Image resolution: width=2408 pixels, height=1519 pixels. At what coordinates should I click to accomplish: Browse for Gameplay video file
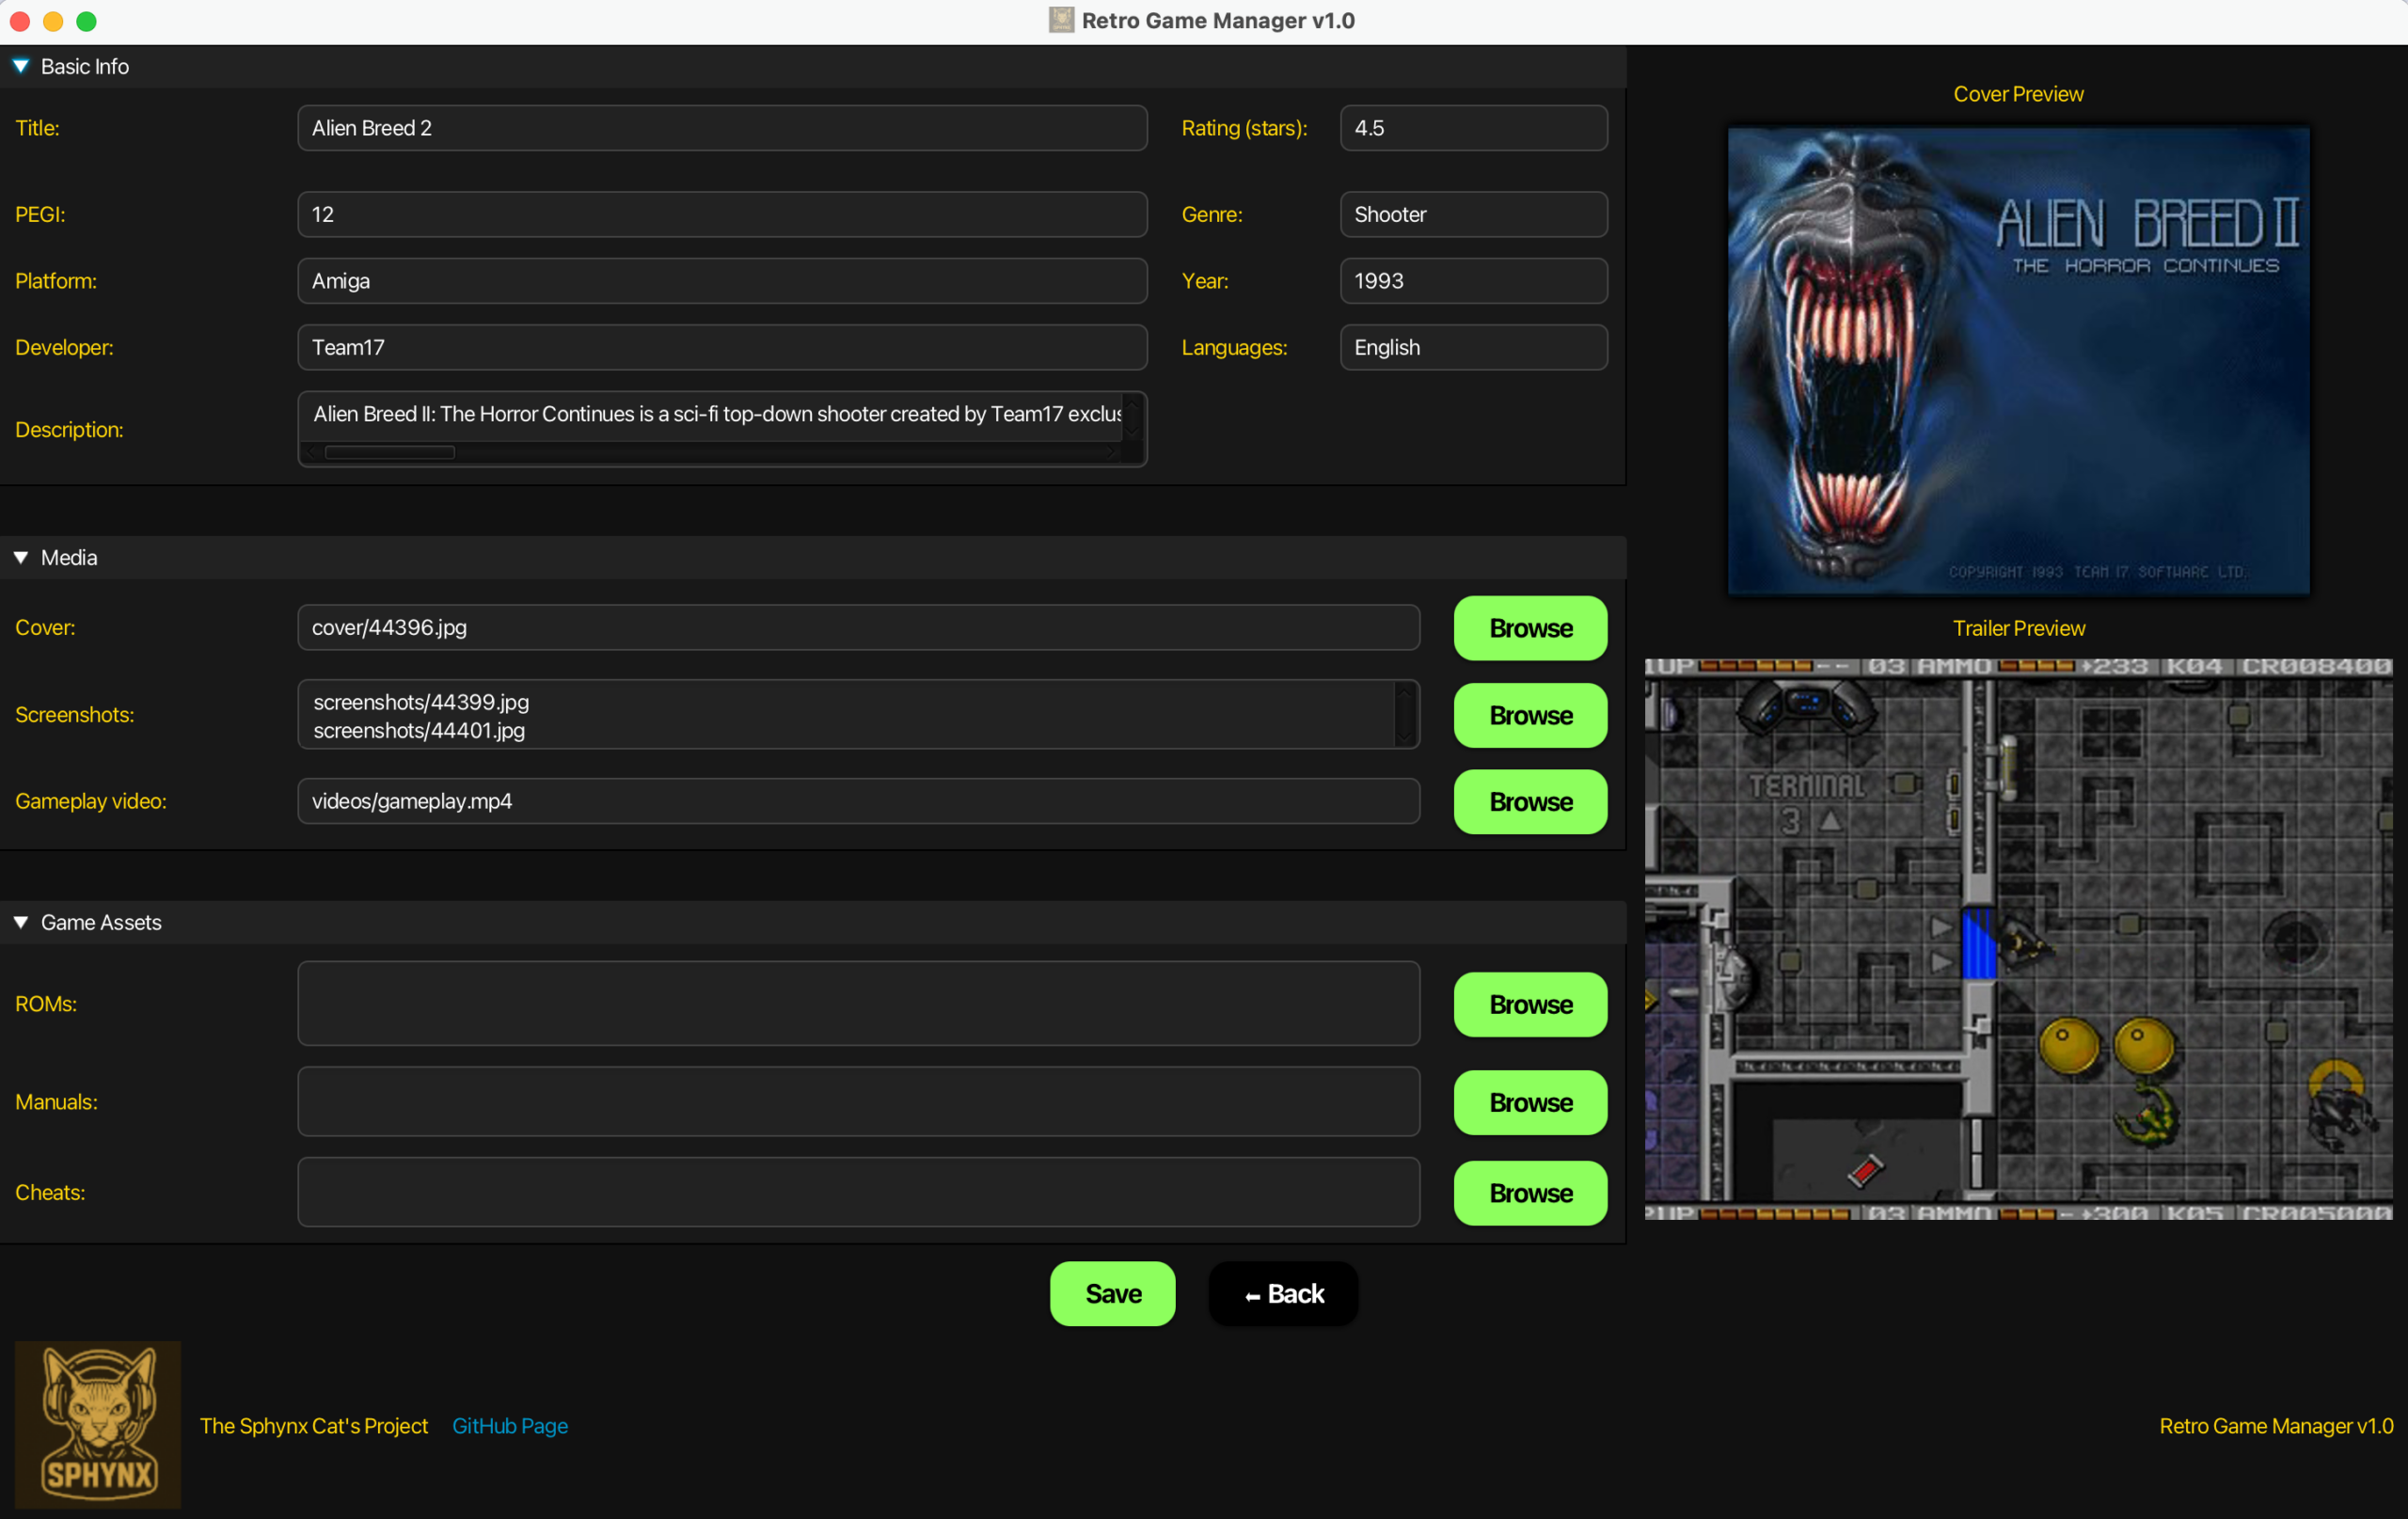(1529, 801)
